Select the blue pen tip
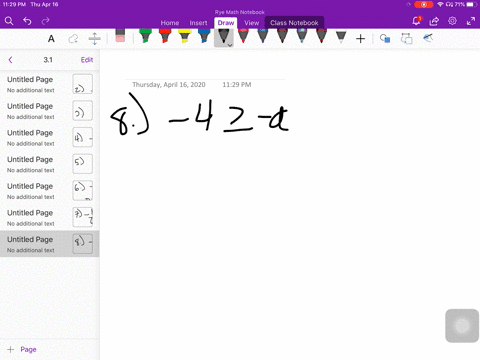Viewport: 480px width, 360px height. [263, 36]
